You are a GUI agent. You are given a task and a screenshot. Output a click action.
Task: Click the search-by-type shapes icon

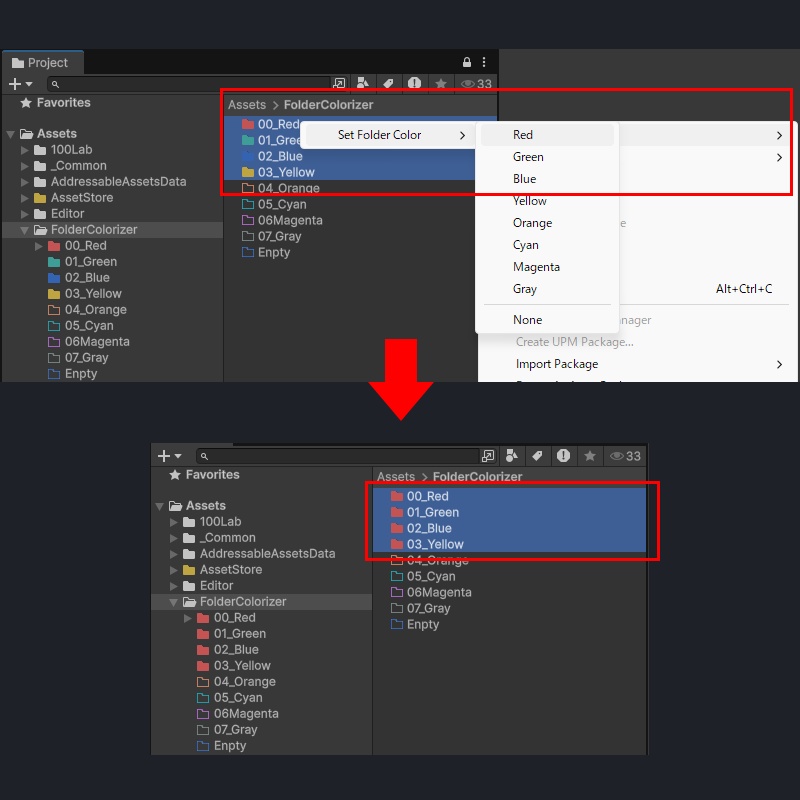[x=363, y=84]
